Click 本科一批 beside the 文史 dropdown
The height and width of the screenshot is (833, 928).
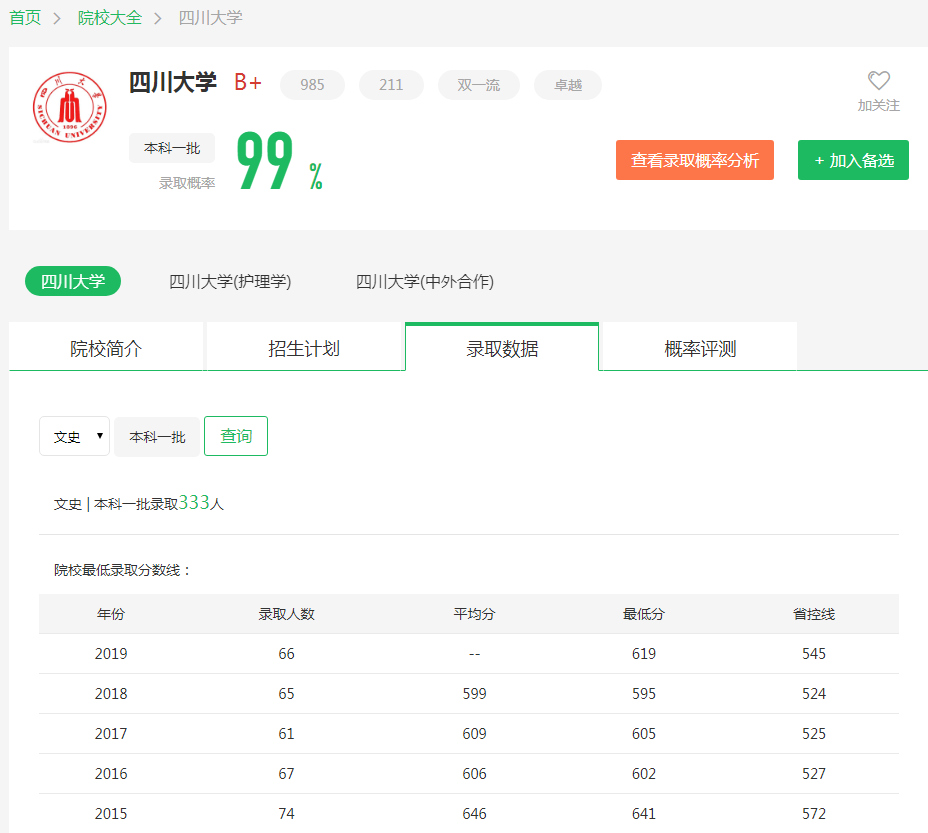tap(157, 437)
